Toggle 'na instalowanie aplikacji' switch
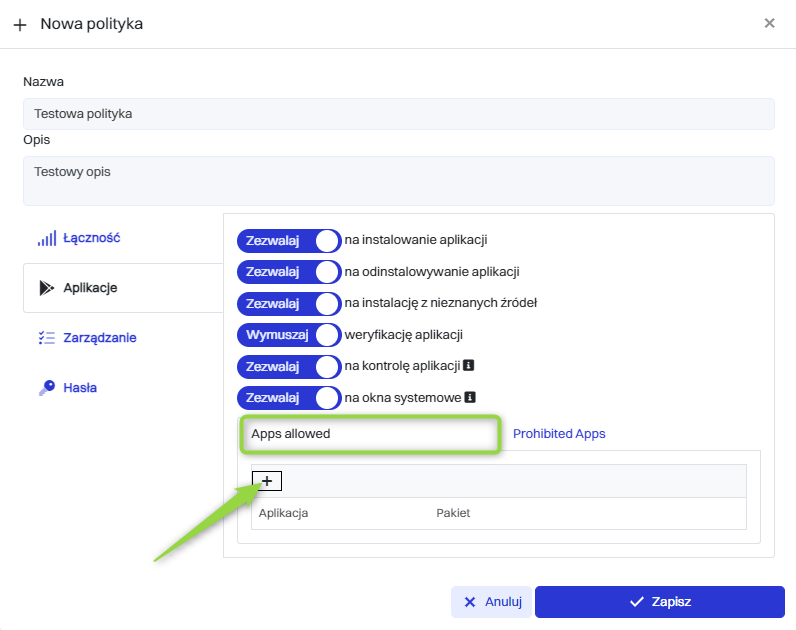 (x=289, y=240)
